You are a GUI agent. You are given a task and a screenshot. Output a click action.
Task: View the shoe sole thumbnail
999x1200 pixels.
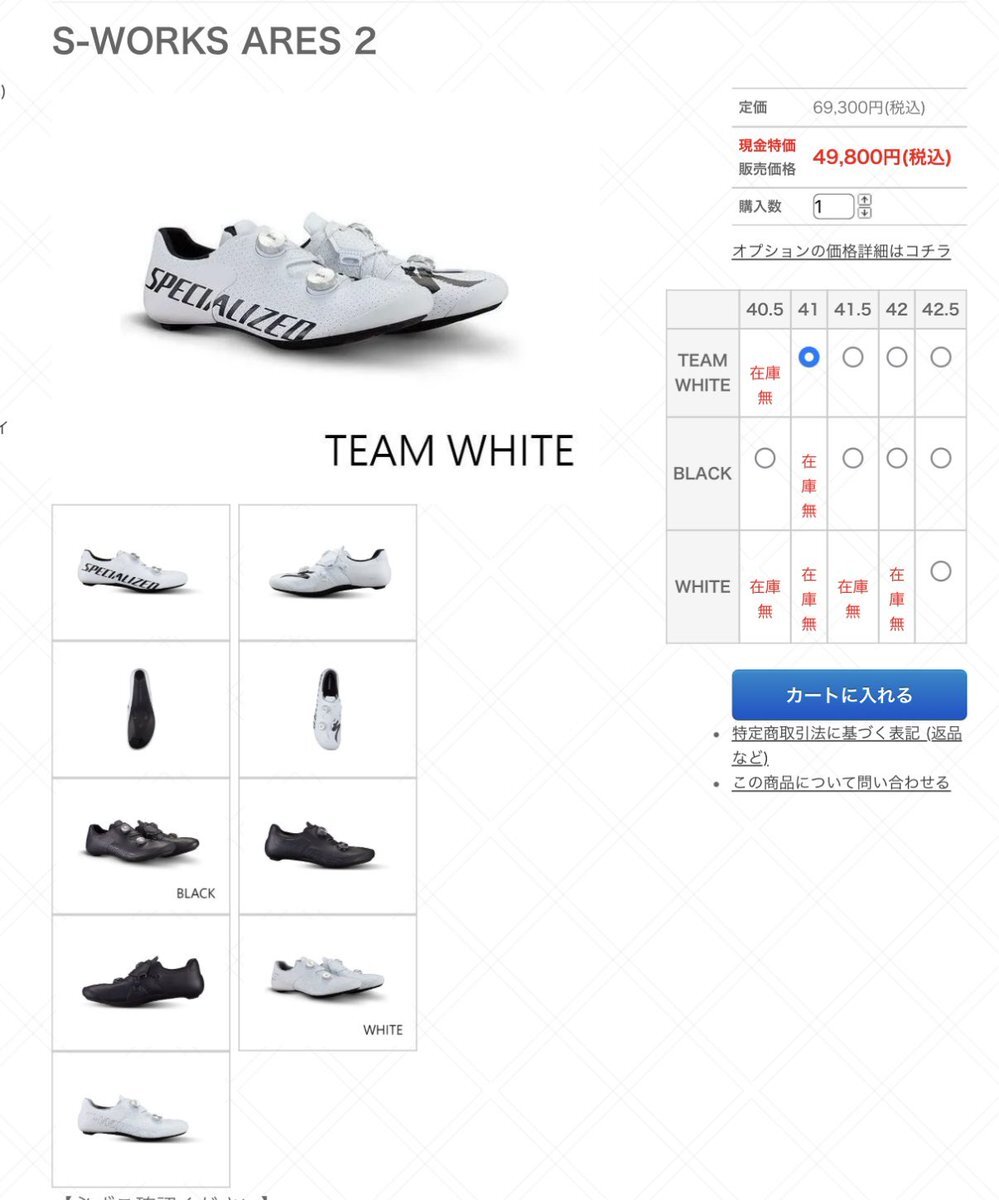pyautogui.click(x=141, y=709)
